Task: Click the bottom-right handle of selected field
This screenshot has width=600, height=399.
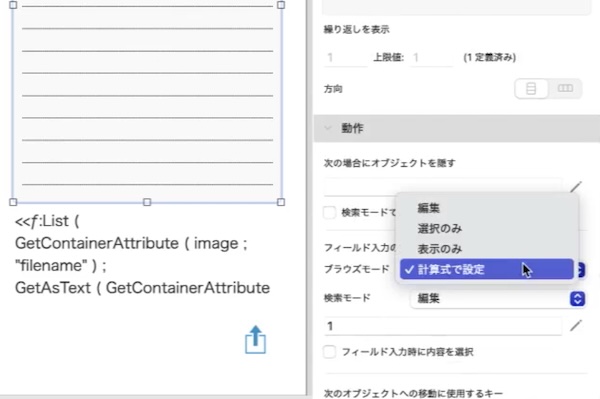Action: (281, 202)
